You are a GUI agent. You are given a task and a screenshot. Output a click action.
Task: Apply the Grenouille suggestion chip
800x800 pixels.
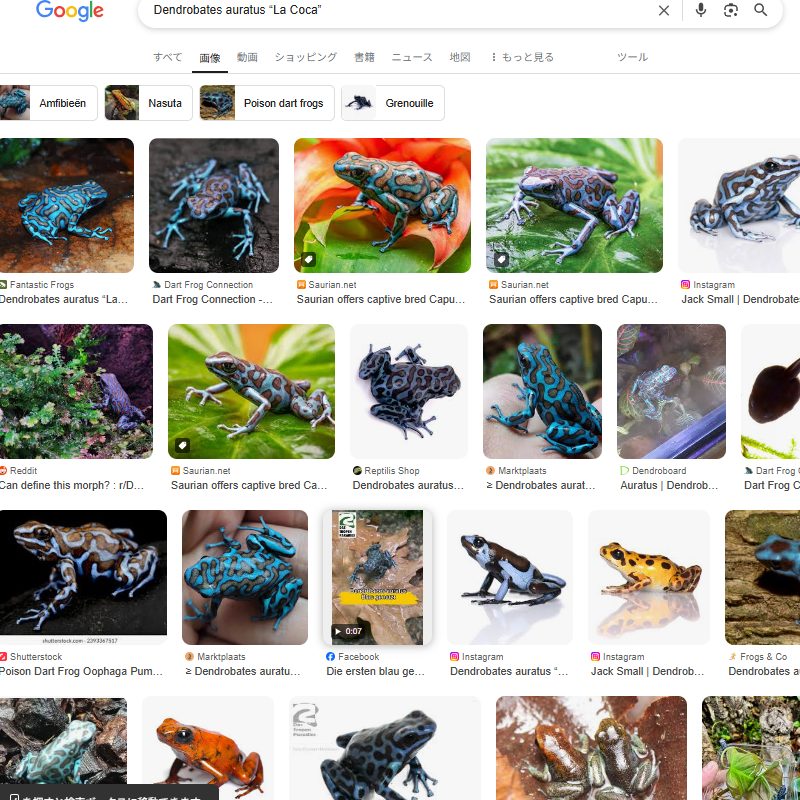[x=392, y=103]
